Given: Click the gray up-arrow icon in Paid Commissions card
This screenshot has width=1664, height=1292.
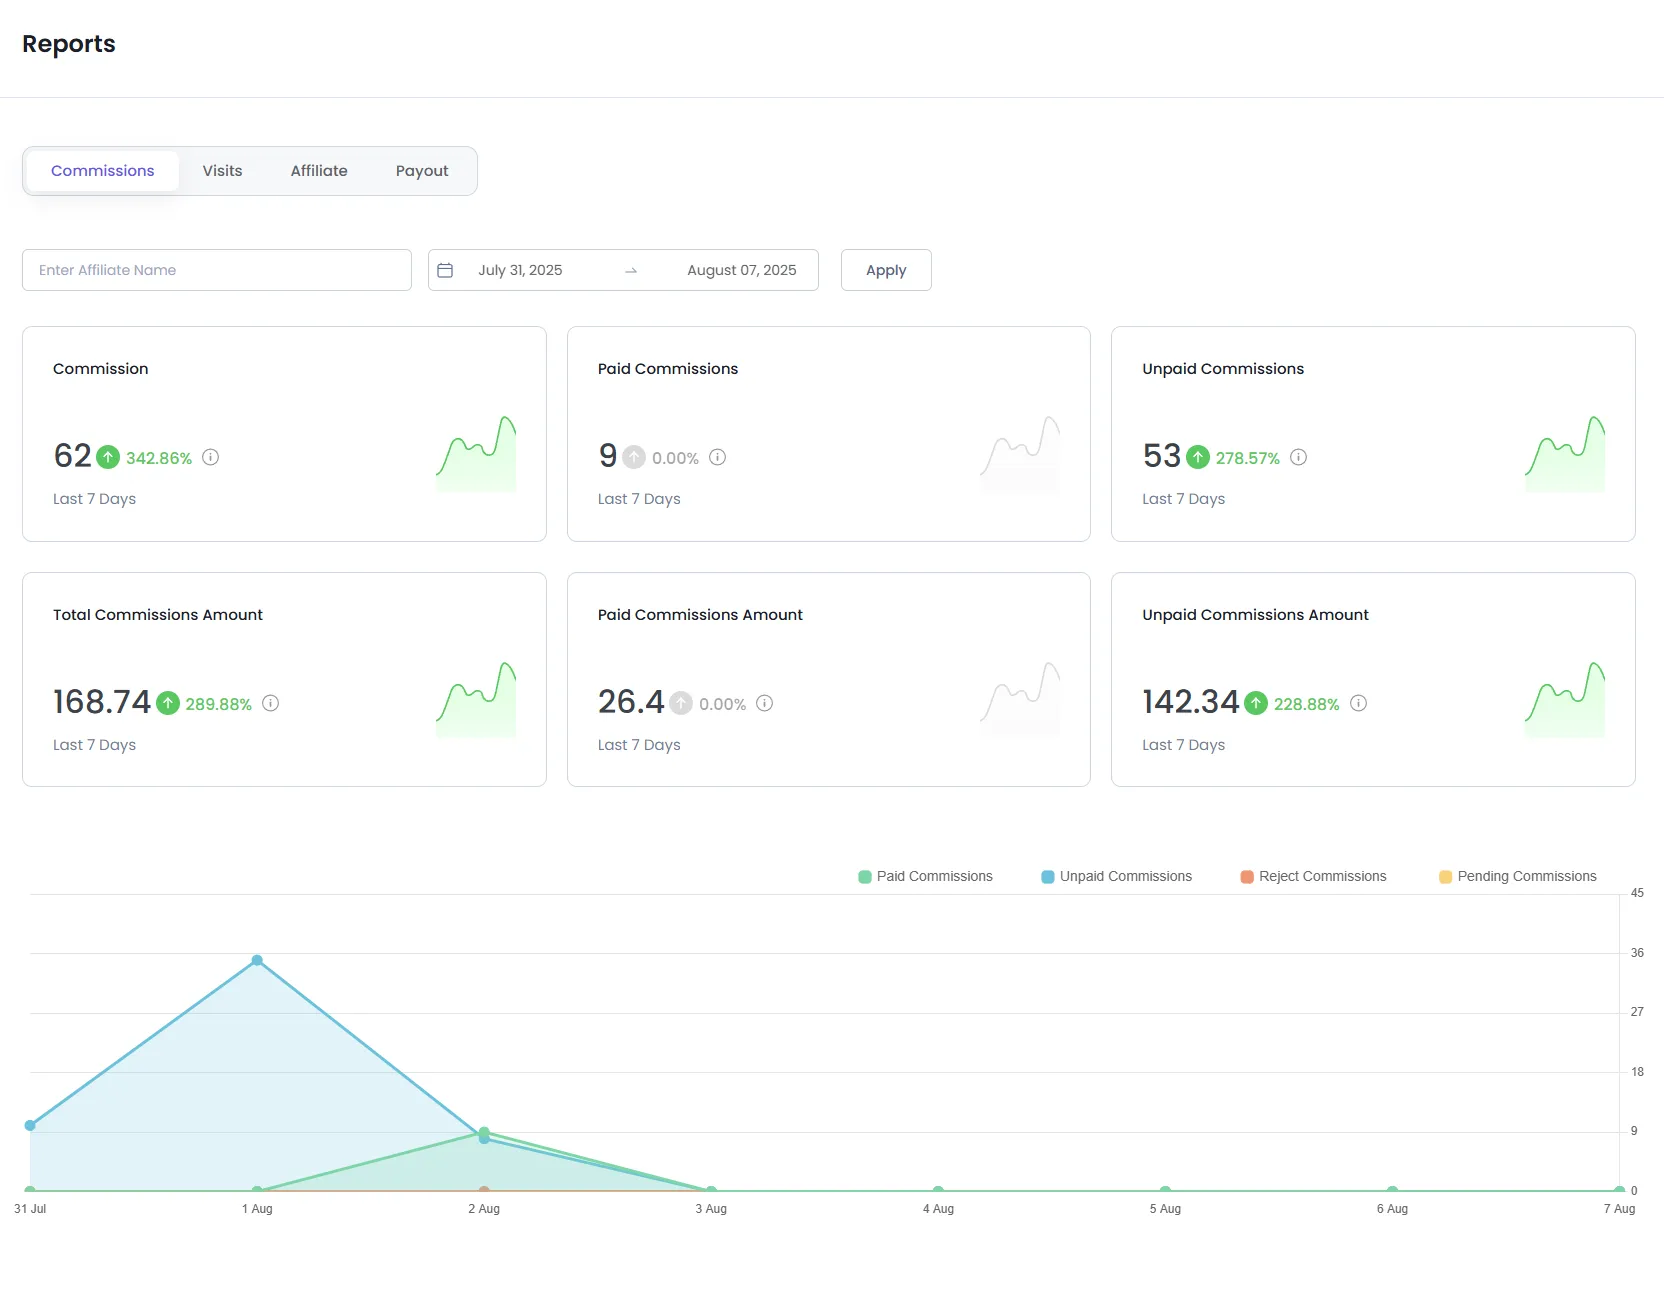Looking at the screenshot, I should [634, 457].
